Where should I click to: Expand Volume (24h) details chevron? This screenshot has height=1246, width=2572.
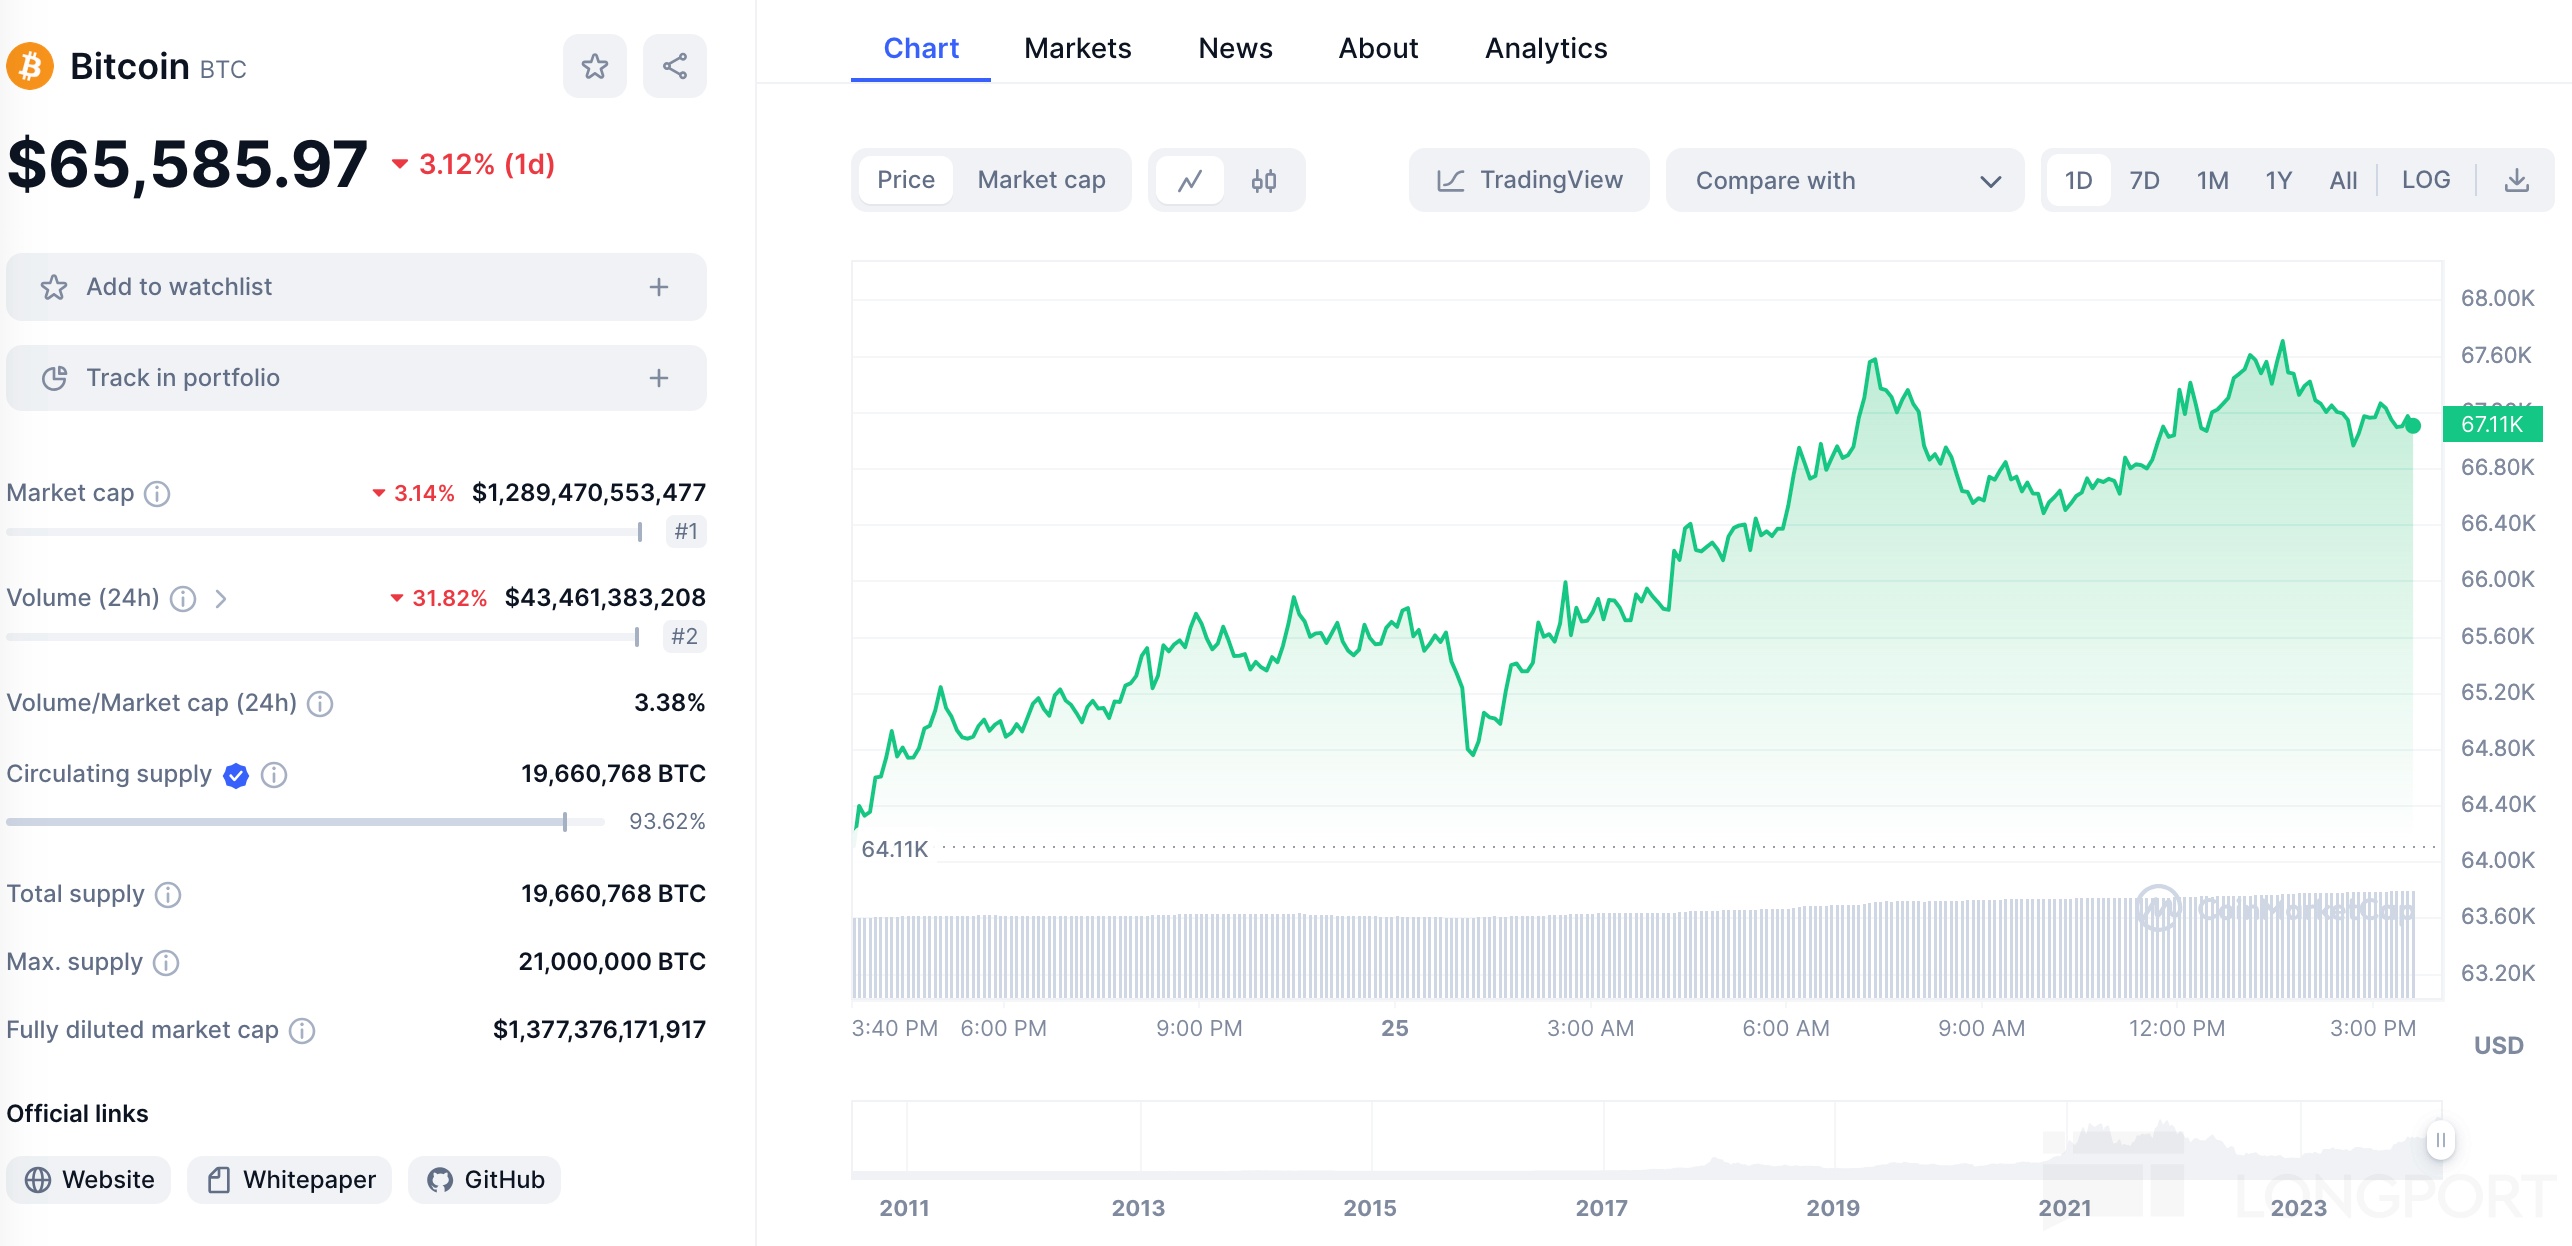(221, 598)
